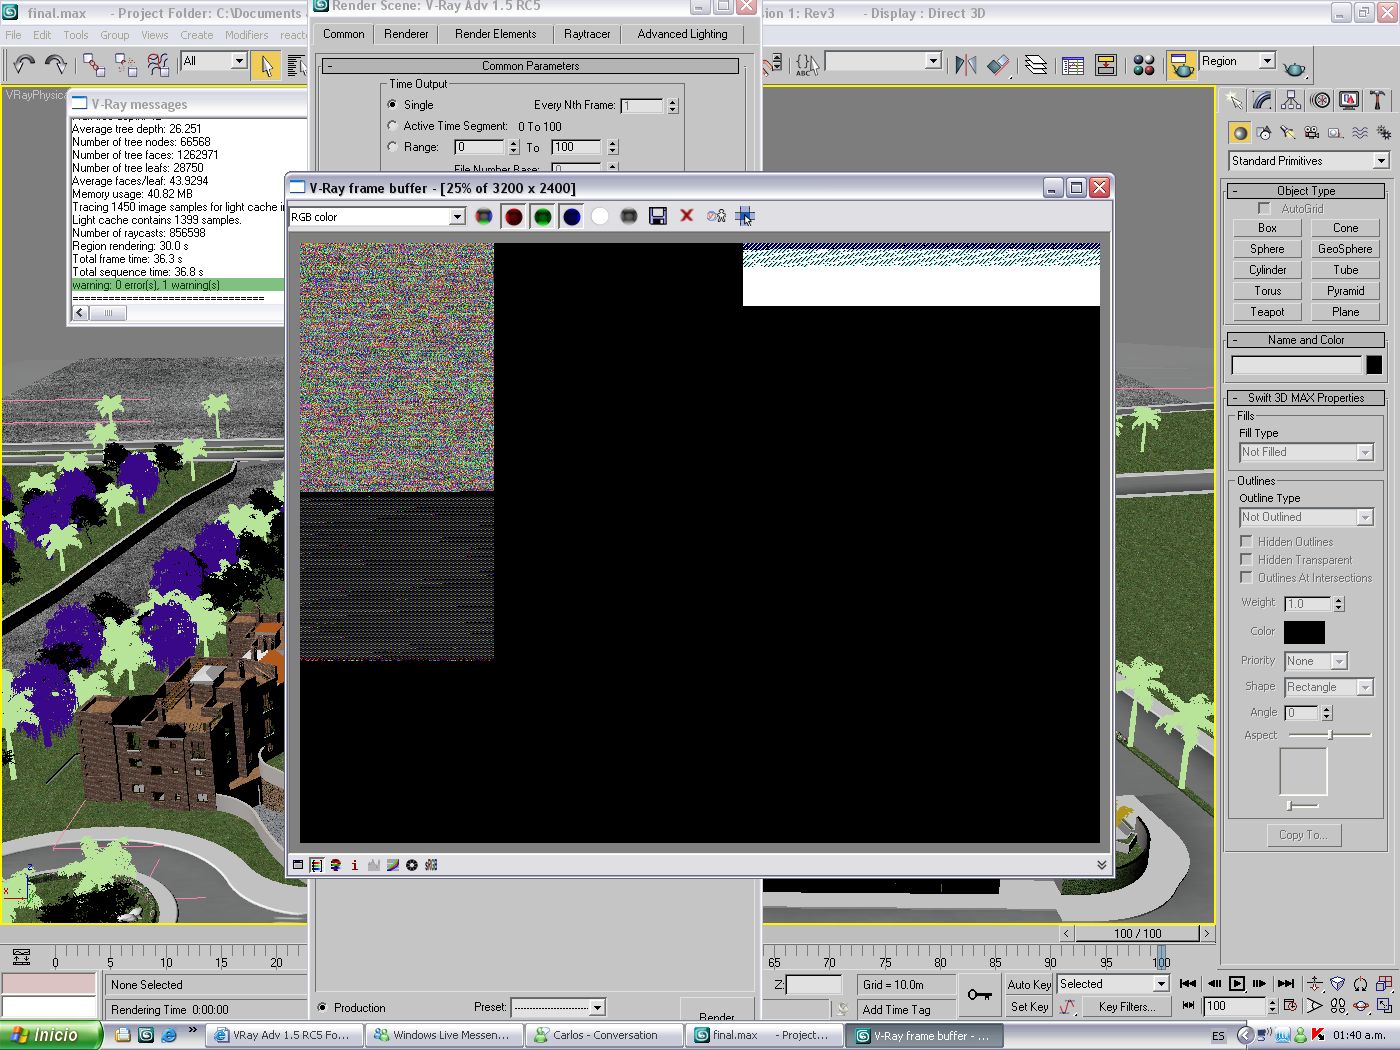
Task: Open Render Scene dialog teapot icon
Action: [1182, 65]
